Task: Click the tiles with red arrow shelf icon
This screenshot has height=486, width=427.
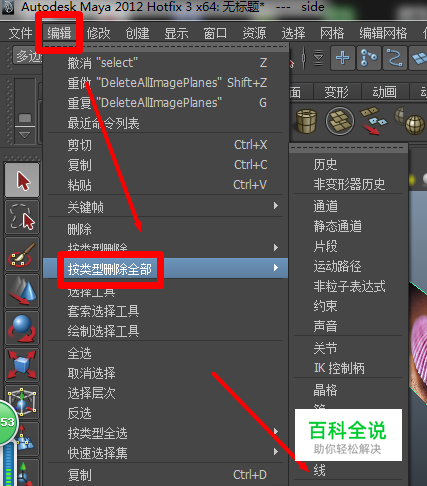Action: pos(374,120)
